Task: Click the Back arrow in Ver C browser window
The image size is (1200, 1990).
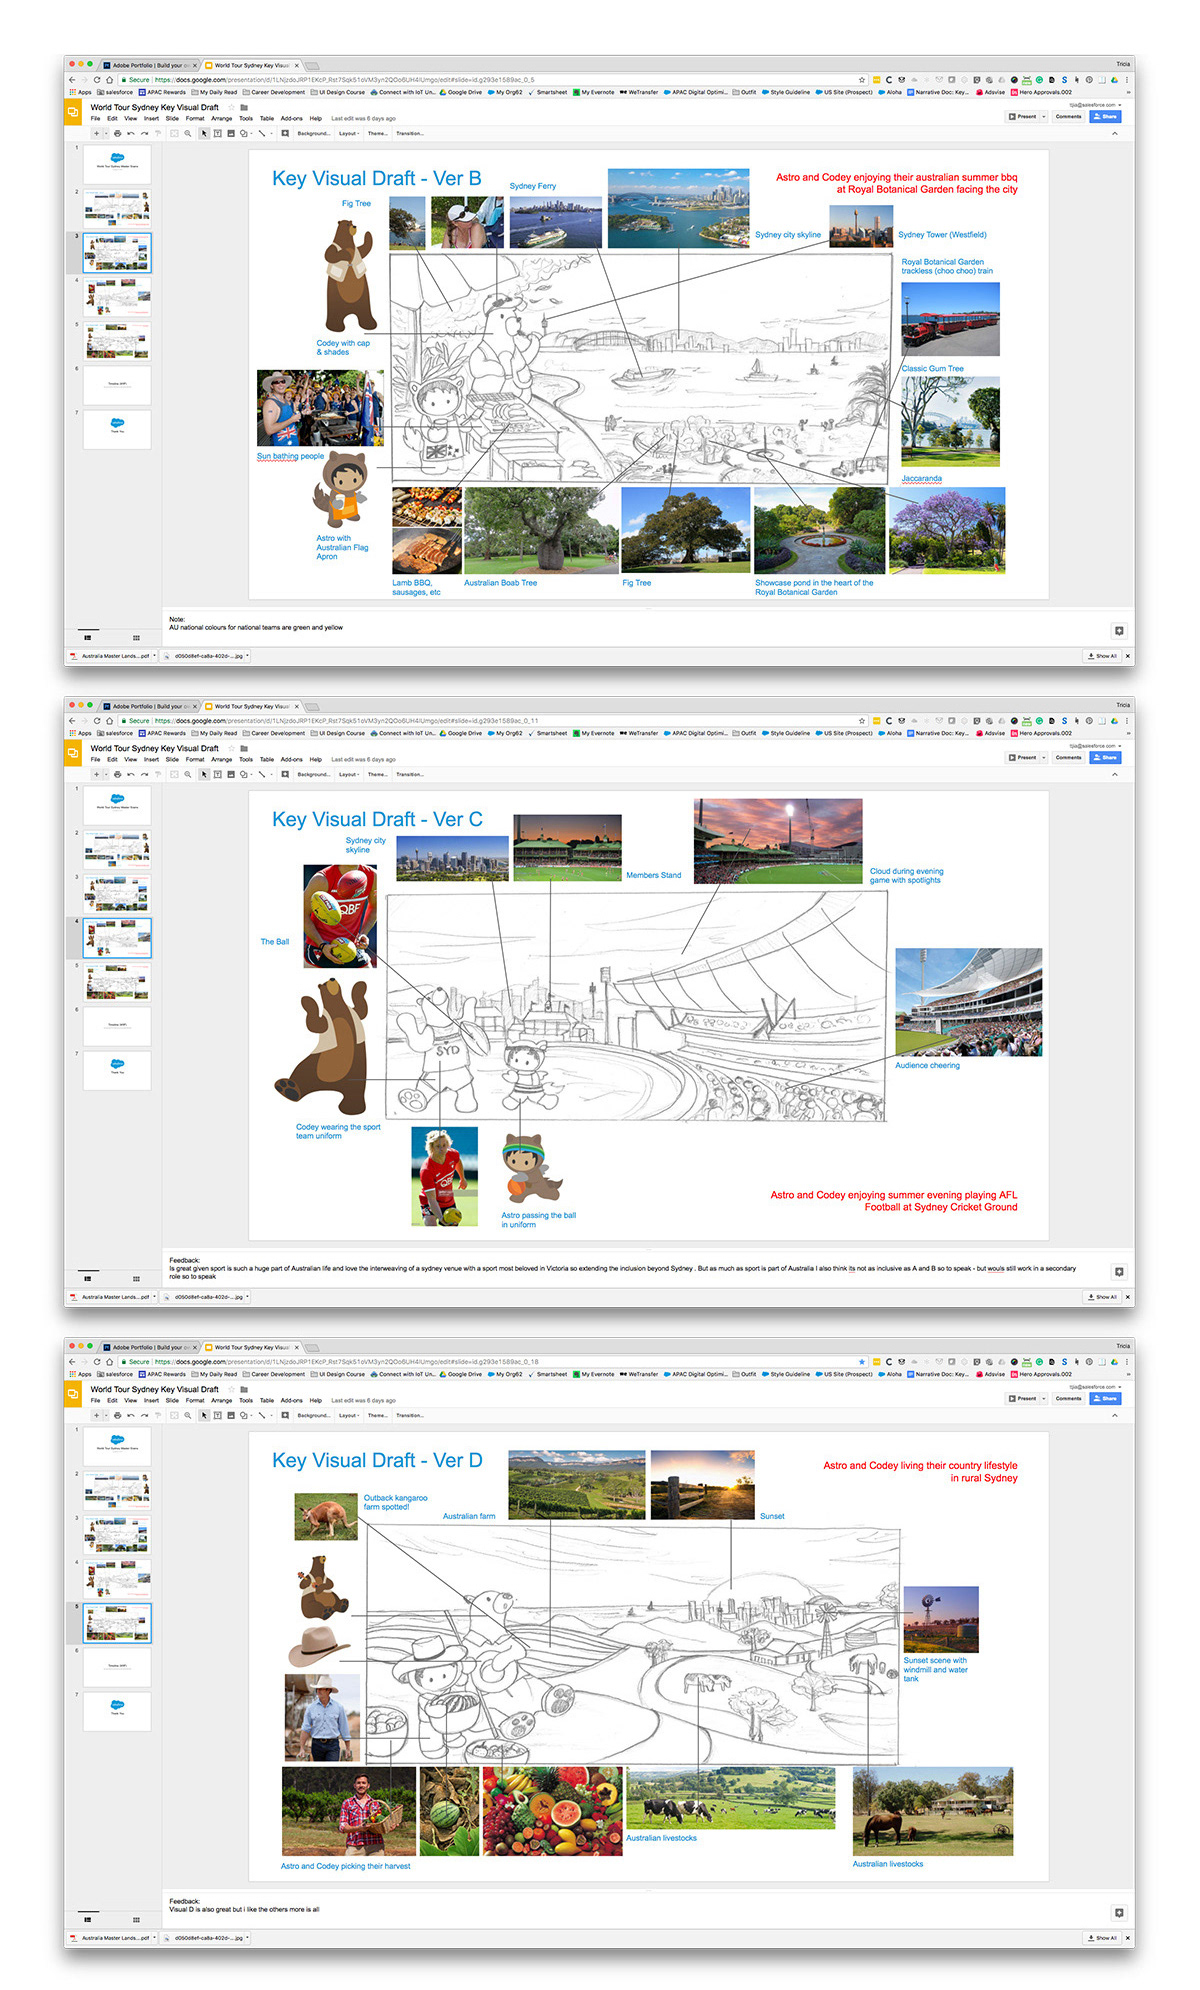Action: [72, 721]
